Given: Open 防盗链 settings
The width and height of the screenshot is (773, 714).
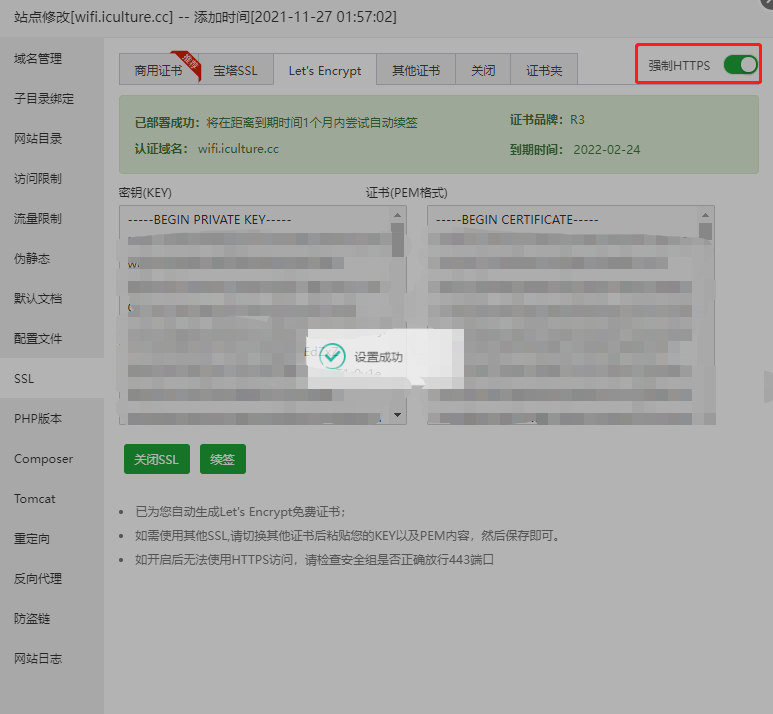Looking at the screenshot, I should click(x=32, y=618).
